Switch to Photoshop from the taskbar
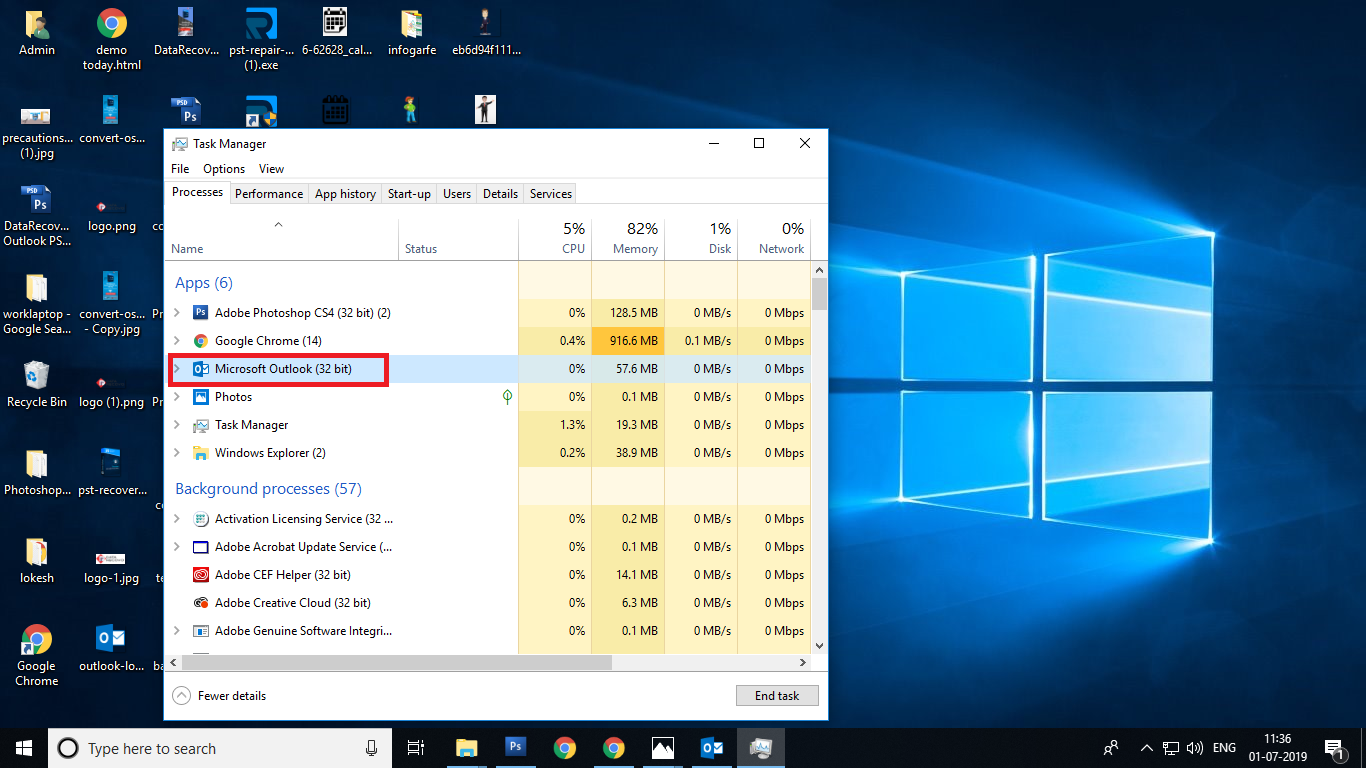Screen dimensions: 1366x768 point(515,747)
